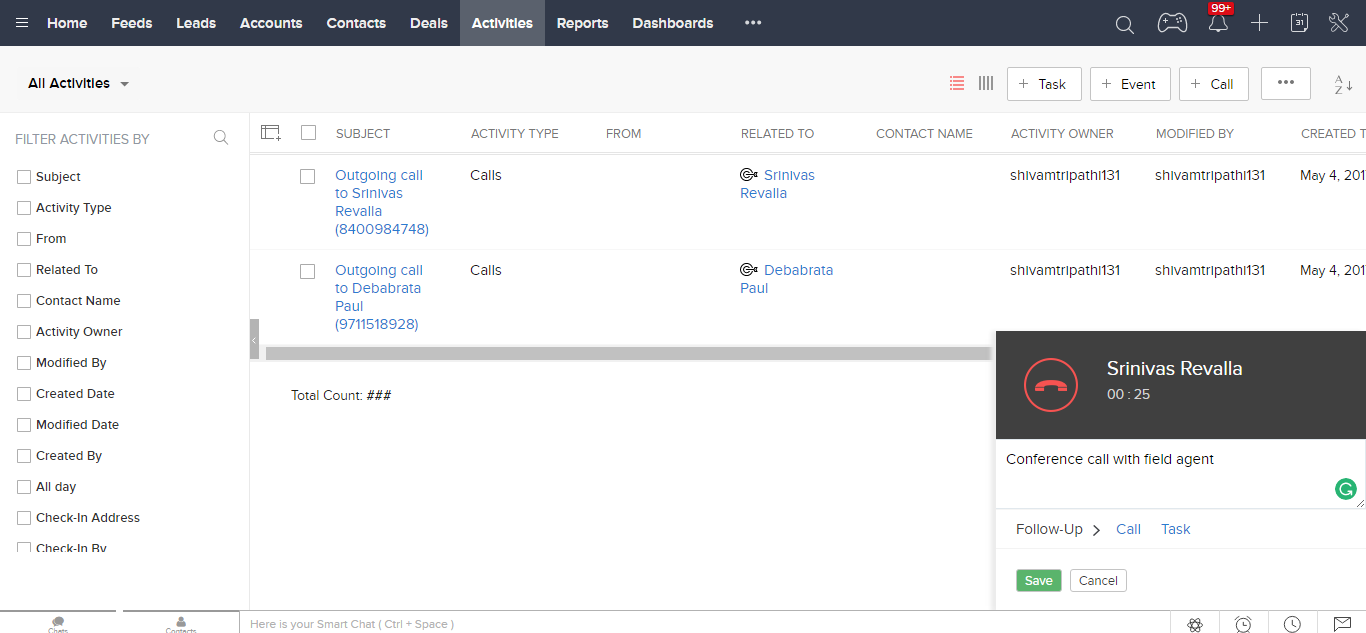Open the recent items clock icon
The height and width of the screenshot is (633, 1366).
[1292, 624]
